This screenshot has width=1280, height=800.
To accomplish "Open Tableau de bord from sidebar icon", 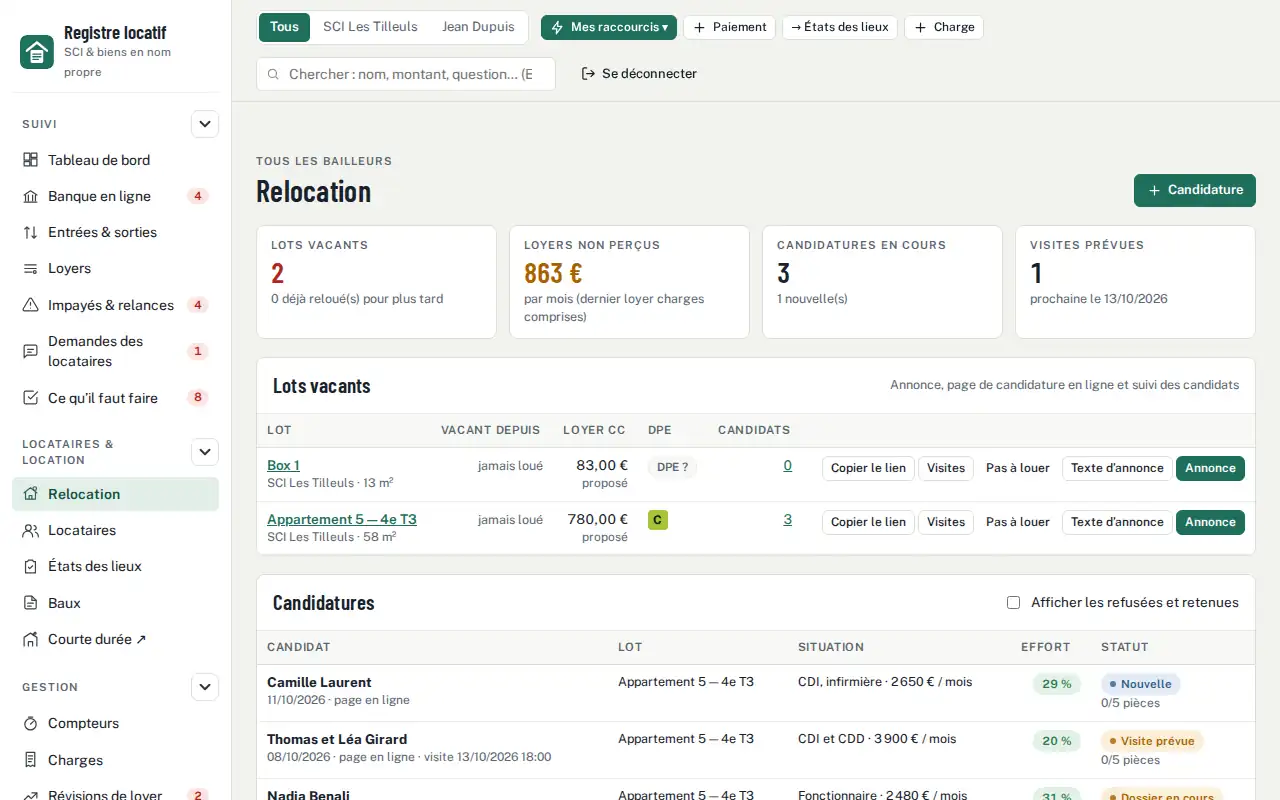I will pyautogui.click(x=30, y=160).
